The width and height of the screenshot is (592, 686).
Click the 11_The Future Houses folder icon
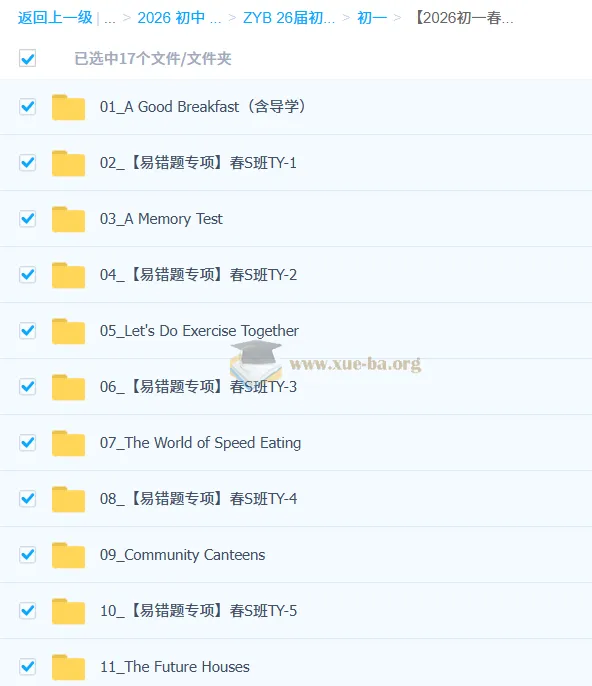(x=68, y=667)
